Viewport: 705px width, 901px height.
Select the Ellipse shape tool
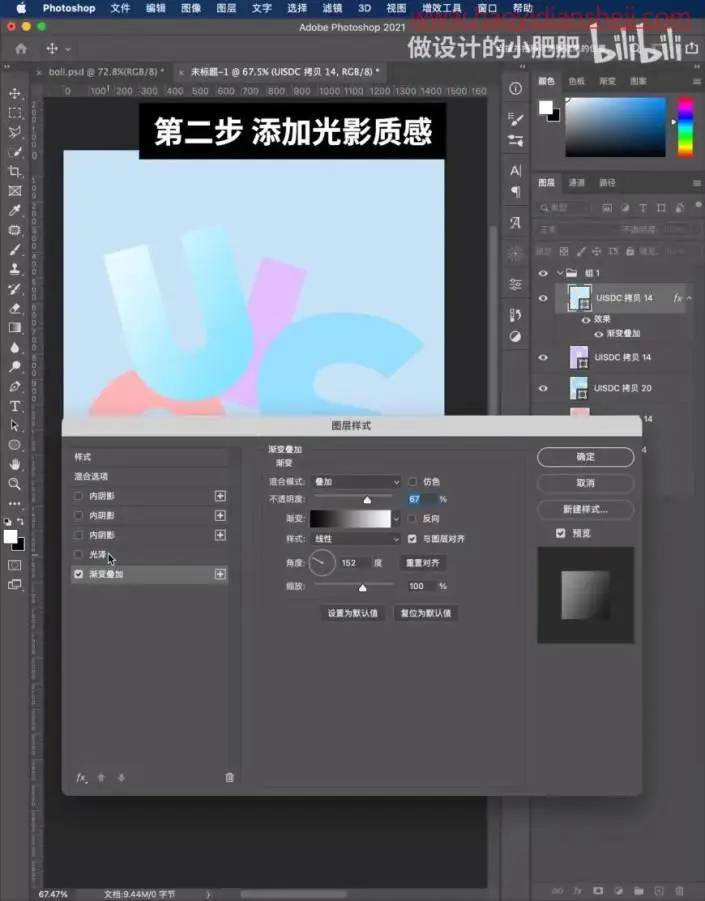16,445
